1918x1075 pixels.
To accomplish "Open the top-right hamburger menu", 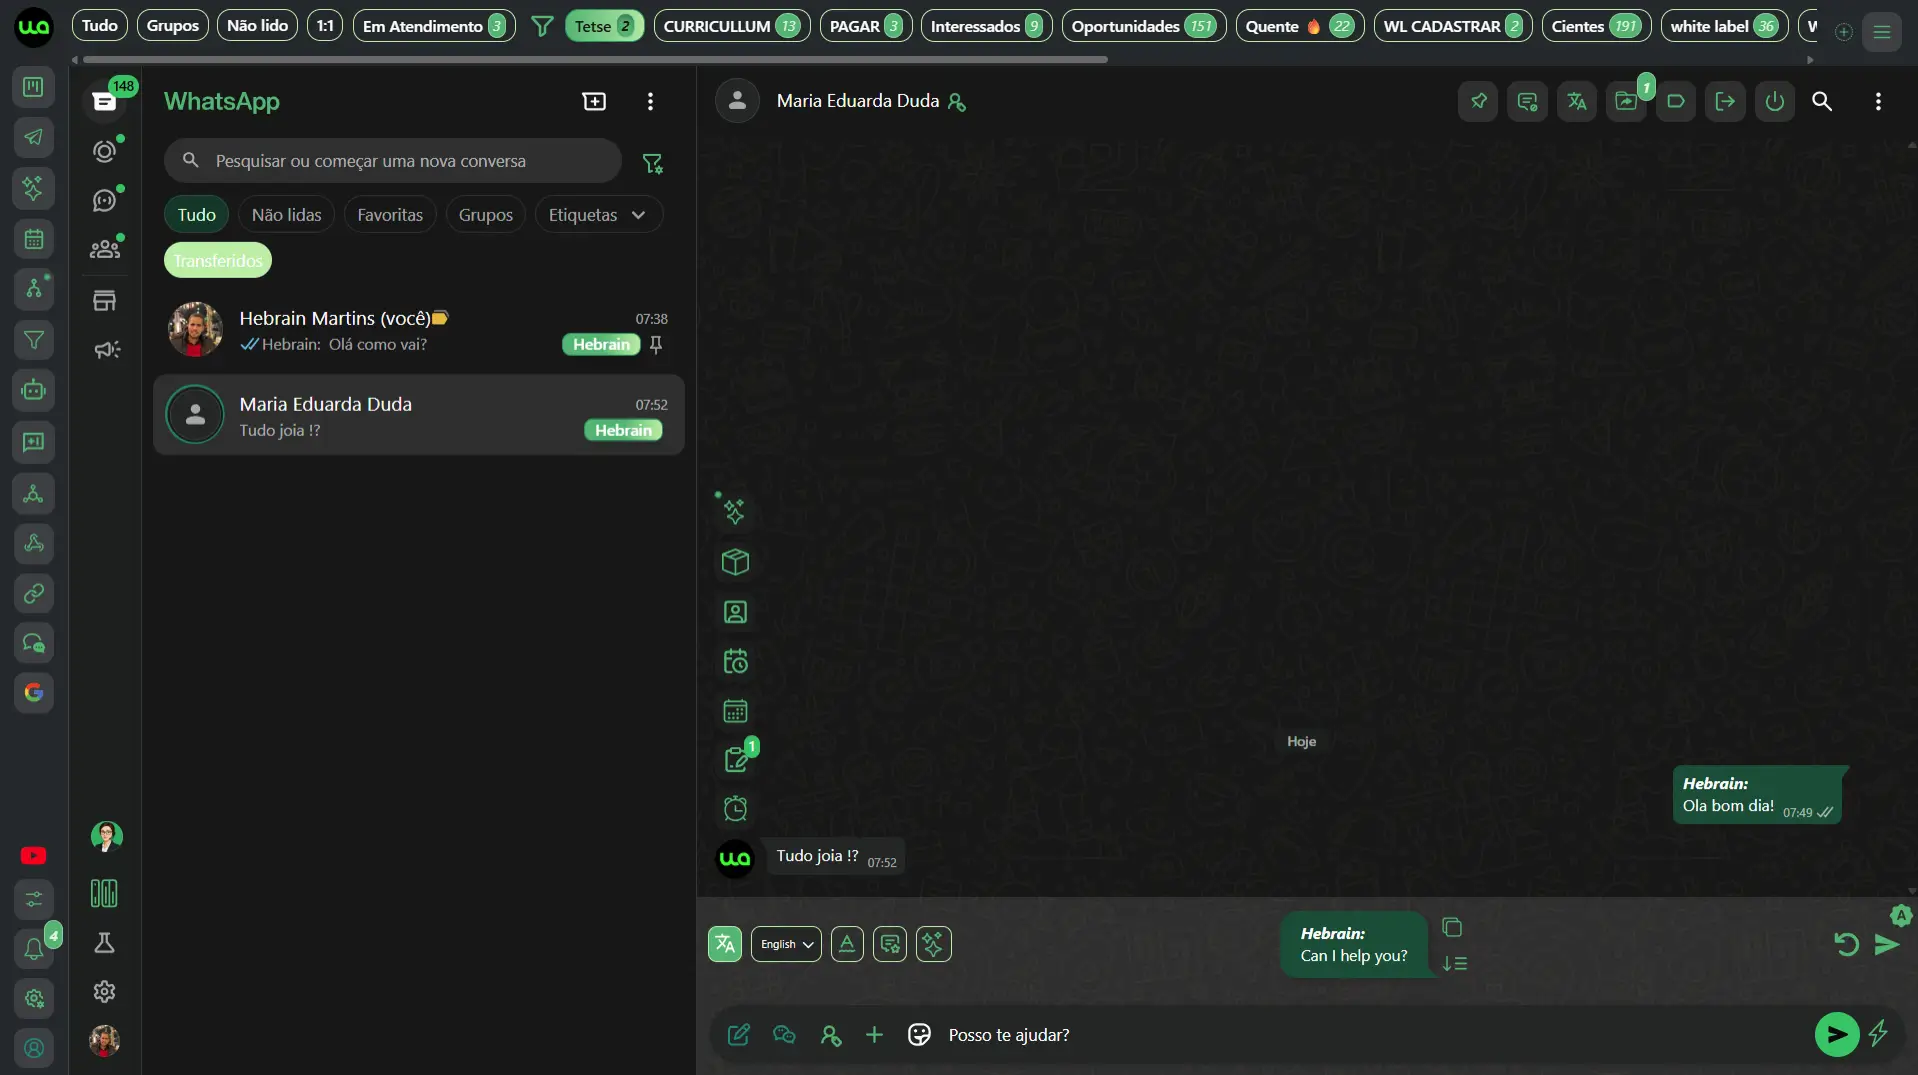I will 1881,31.
